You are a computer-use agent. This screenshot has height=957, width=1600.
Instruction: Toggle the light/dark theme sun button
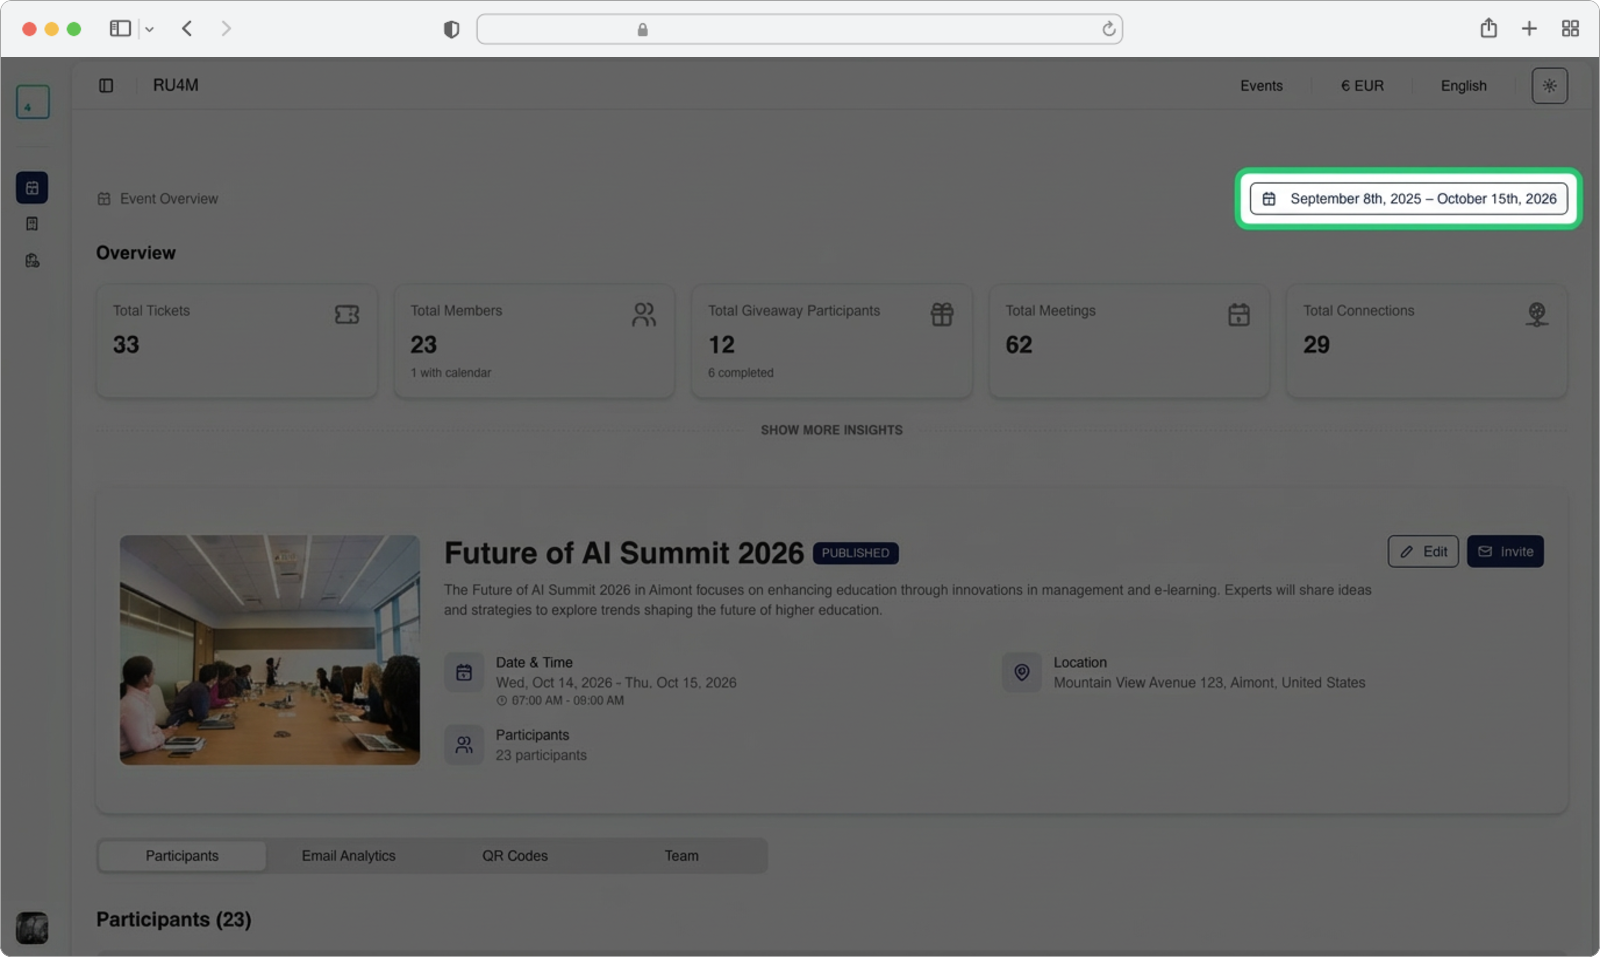pyautogui.click(x=1549, y=86)
